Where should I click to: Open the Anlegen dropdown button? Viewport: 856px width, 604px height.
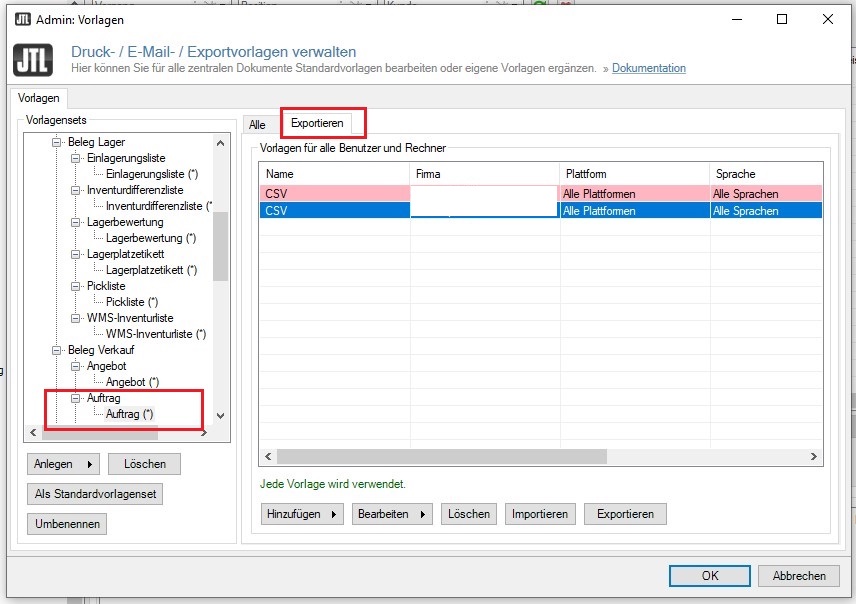[x=64, y=464]
